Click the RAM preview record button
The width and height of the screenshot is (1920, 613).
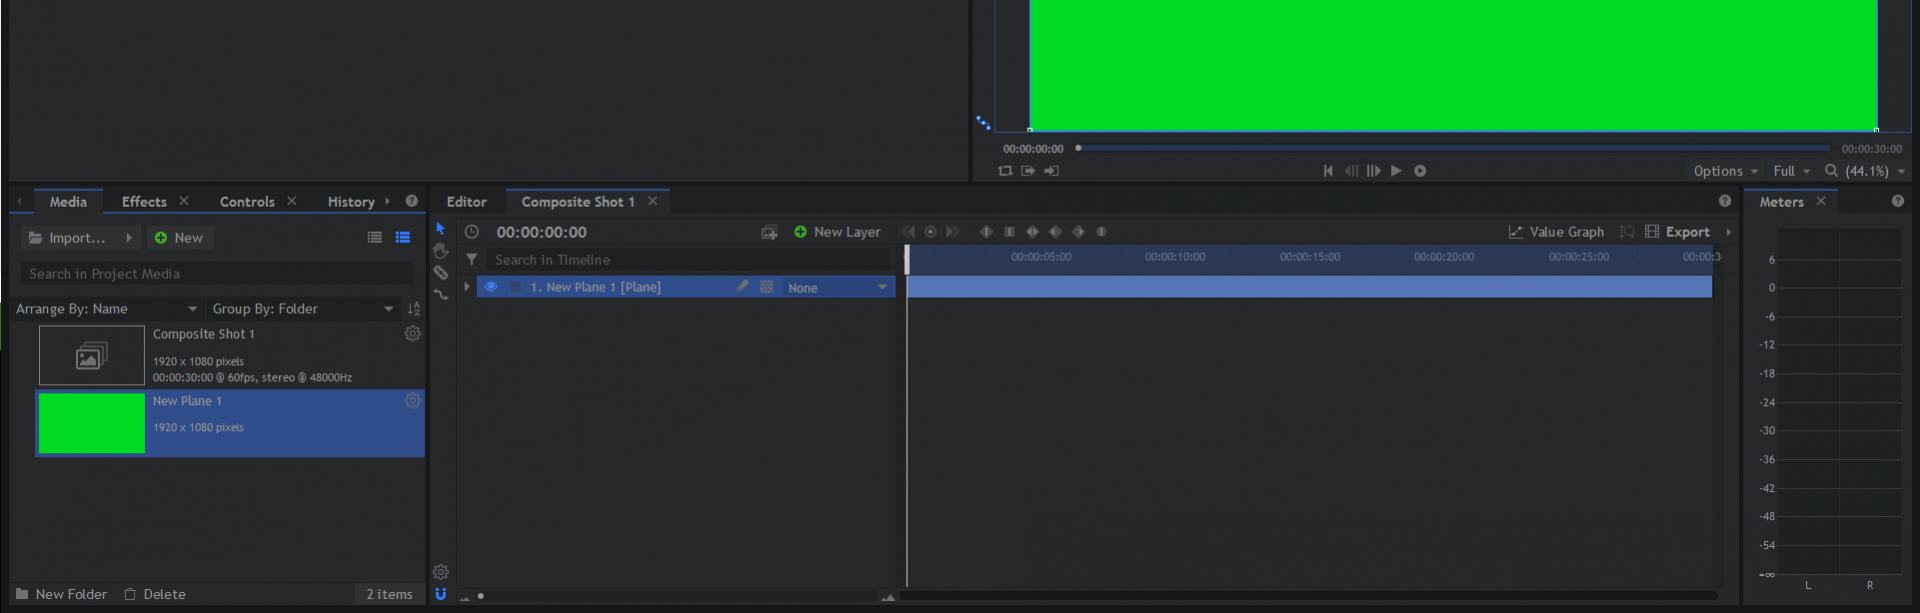1420,171
